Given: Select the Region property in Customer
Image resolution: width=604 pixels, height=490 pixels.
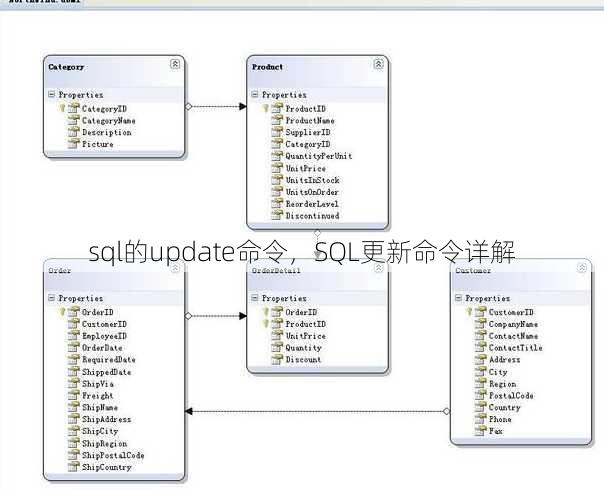Looking at the screenshot, I should click(x=502, y=384).
